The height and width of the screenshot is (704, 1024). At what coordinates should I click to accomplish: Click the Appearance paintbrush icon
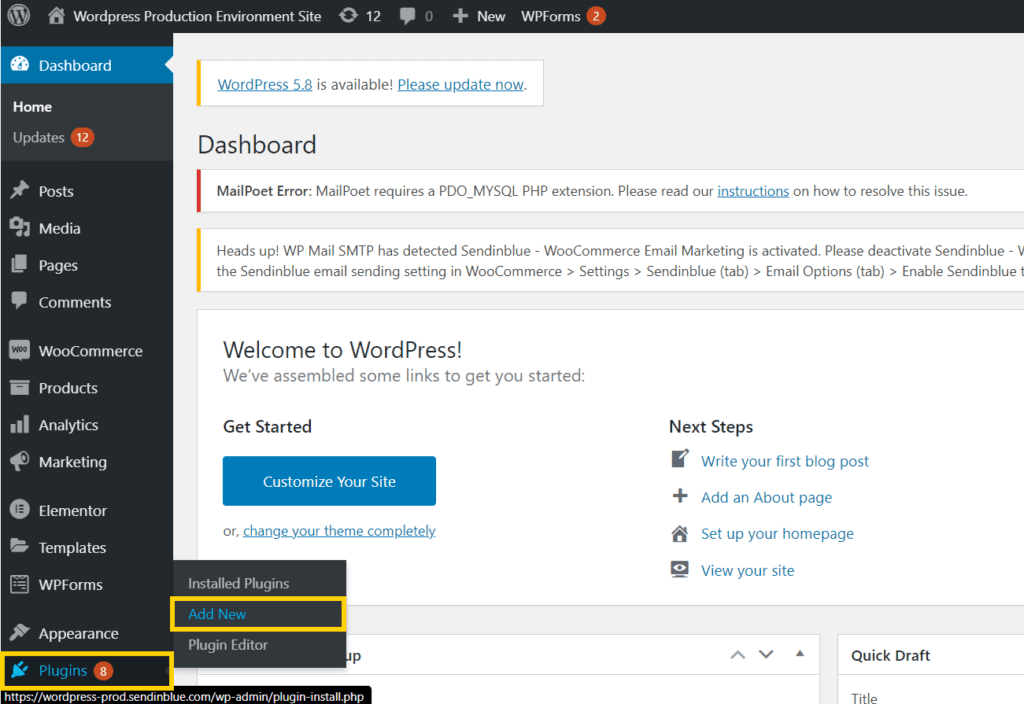click(x=20, y=632)
